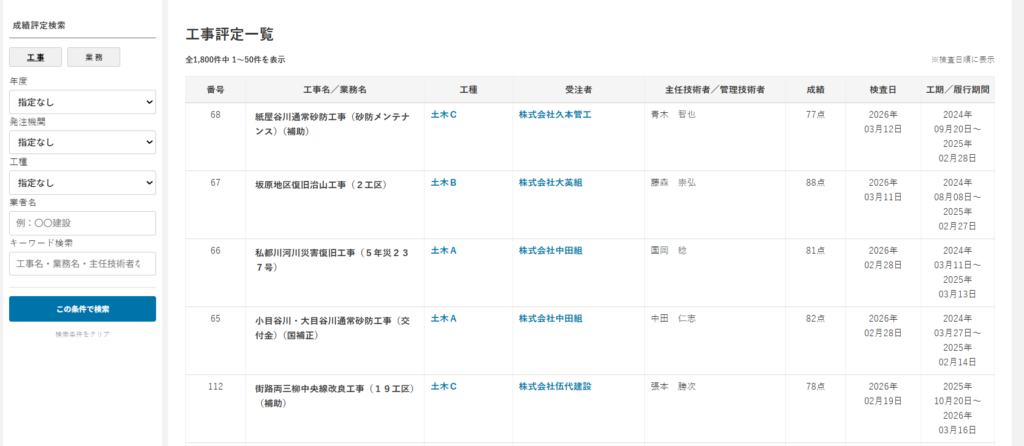This screenshot has width=1024, height=446.
Task: Open the 株式会社大美組 contractor link
Action: click(x=550, y=183)
